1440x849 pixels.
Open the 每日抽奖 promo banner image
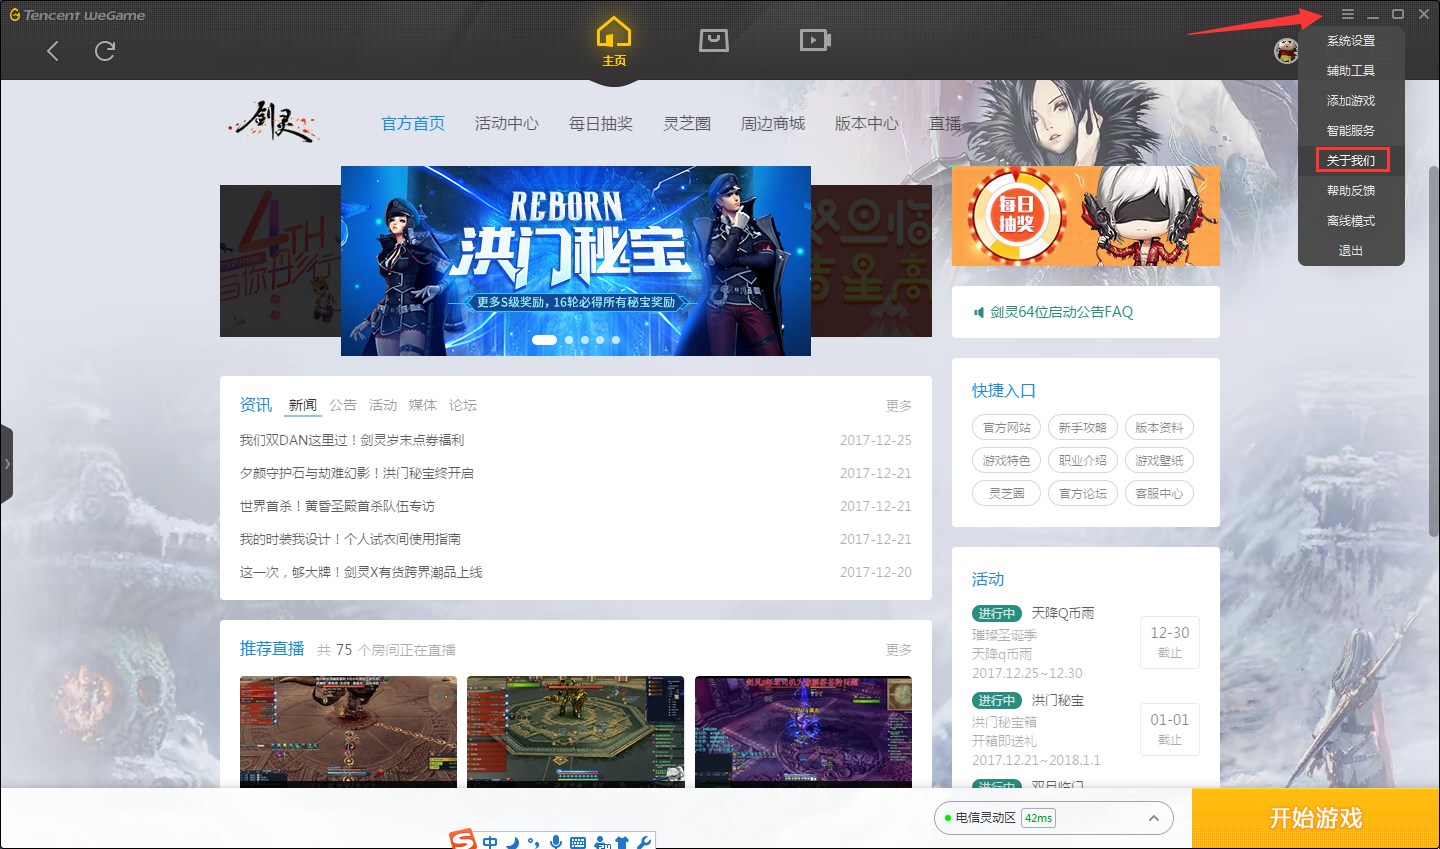pyautogui.click(x=1086, y=216)
